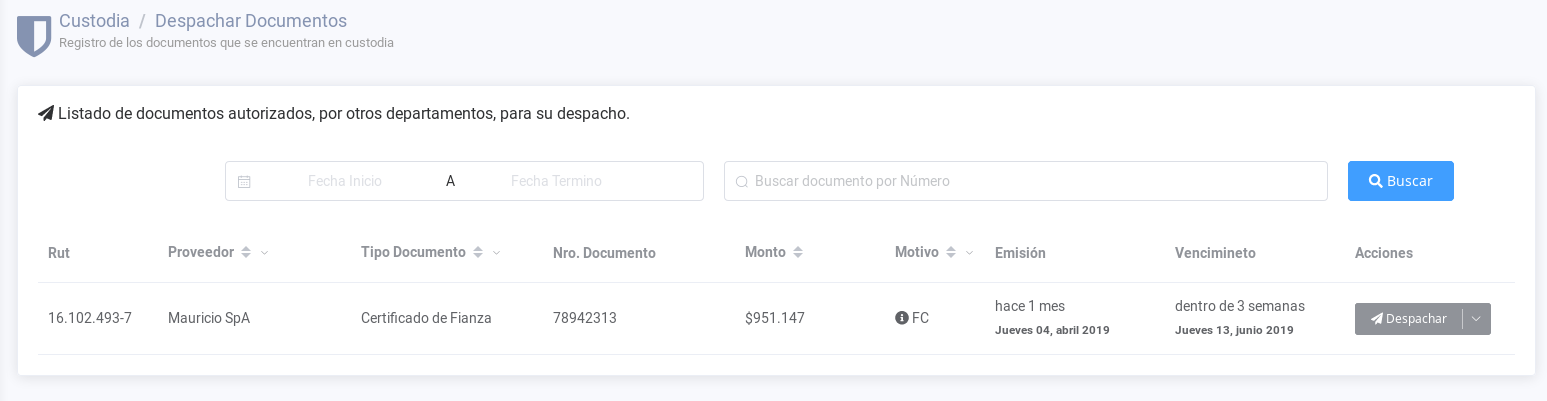
Task: Go to Custodia in the breadcrumb
Action: point(94,20)
